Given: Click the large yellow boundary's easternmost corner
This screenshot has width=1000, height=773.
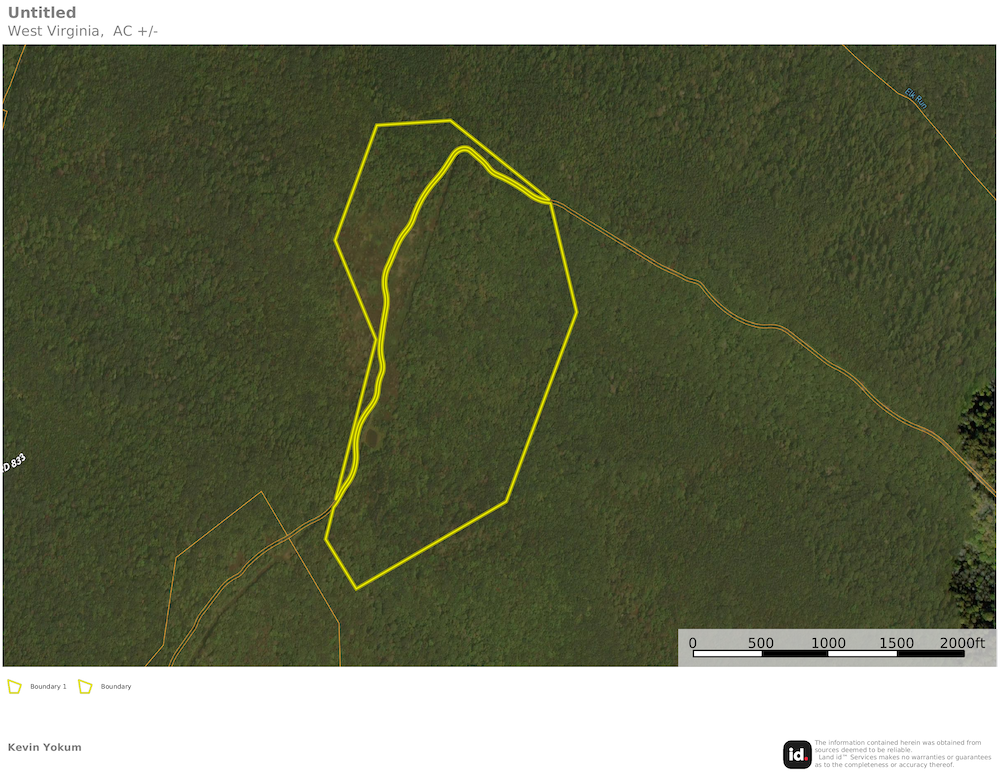Looking at the screenshot, I should (577, 312).
